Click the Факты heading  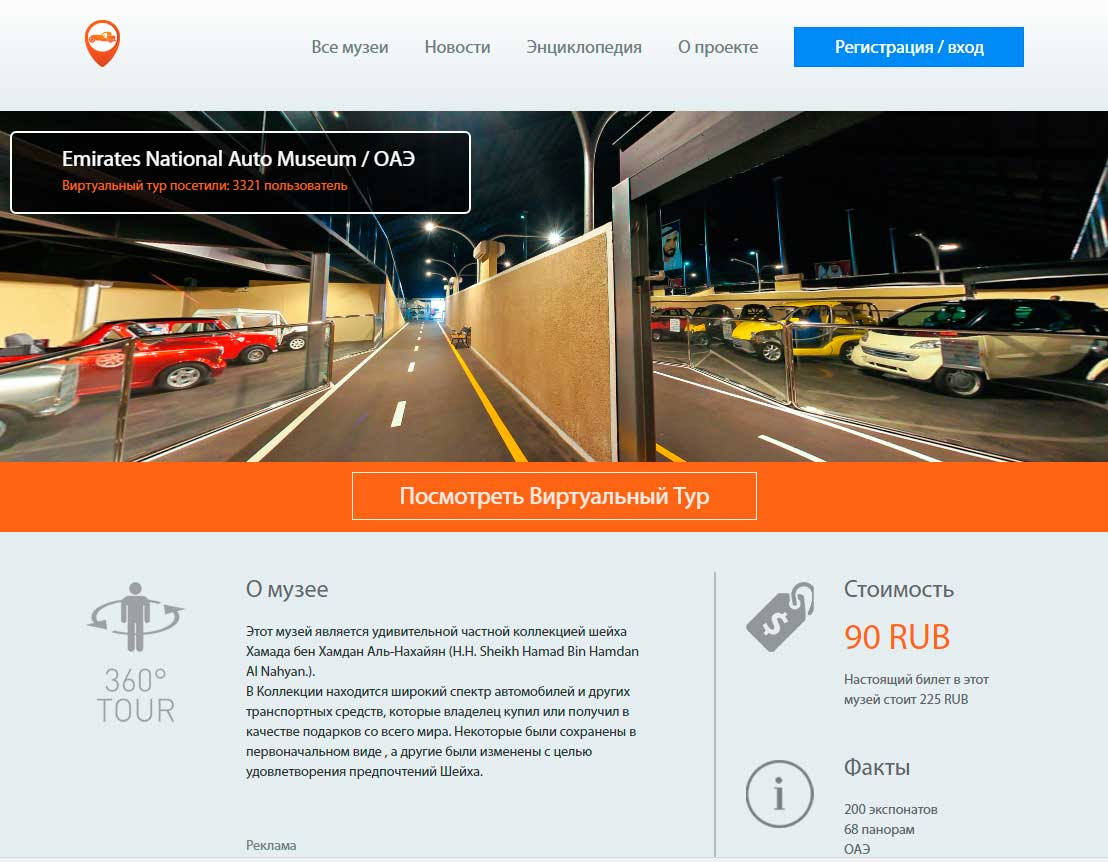click(x=877, y=767)
